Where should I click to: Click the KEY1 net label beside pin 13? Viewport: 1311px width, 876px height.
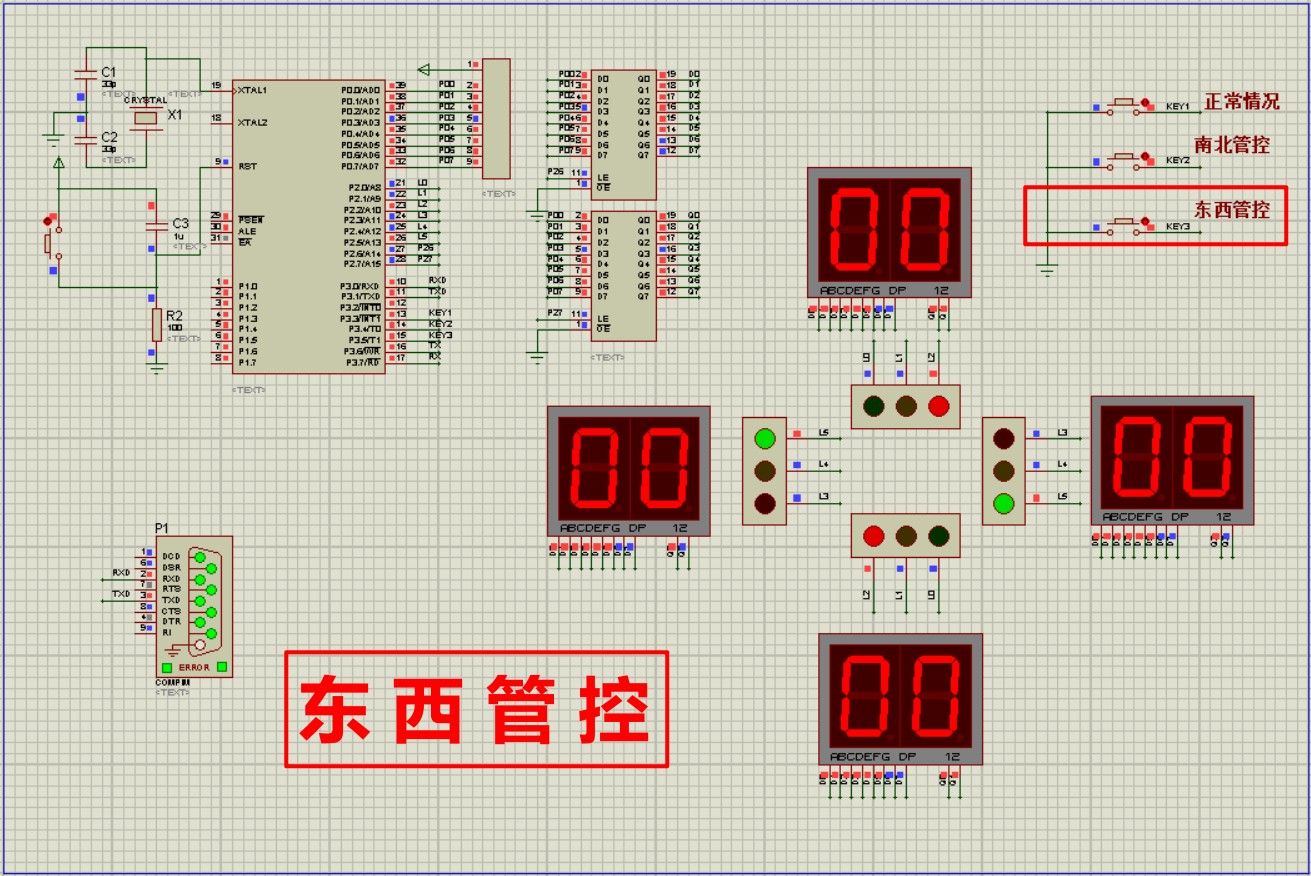(x=440, y=313)
